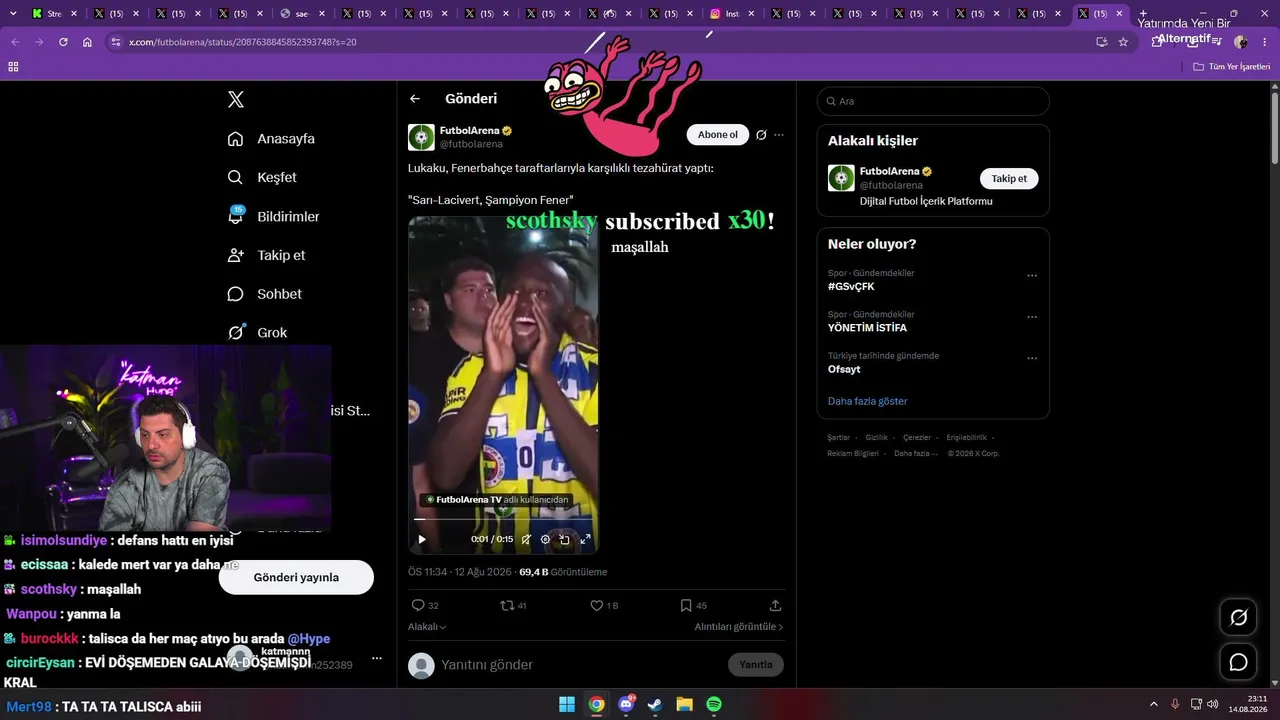Open Bildirimler notifications

(x=273, y=216)
